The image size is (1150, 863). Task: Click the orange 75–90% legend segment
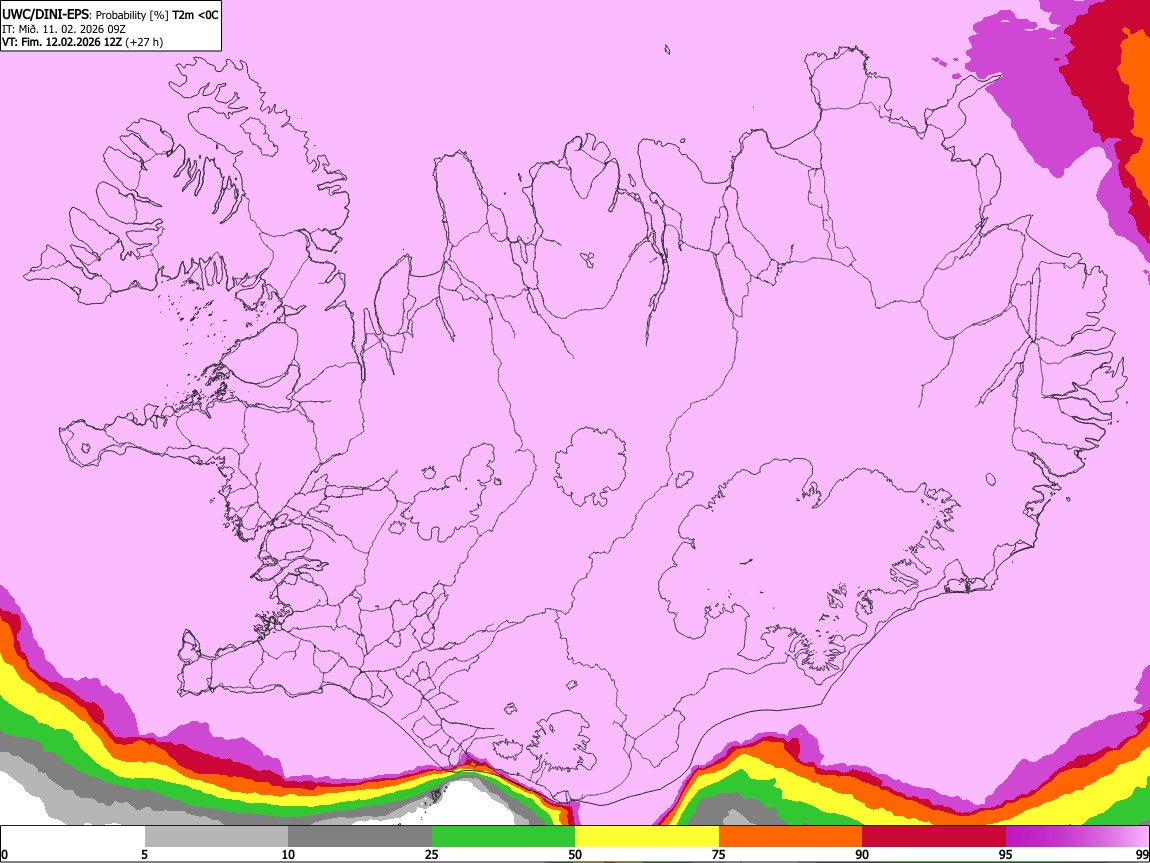click(791, 836)
